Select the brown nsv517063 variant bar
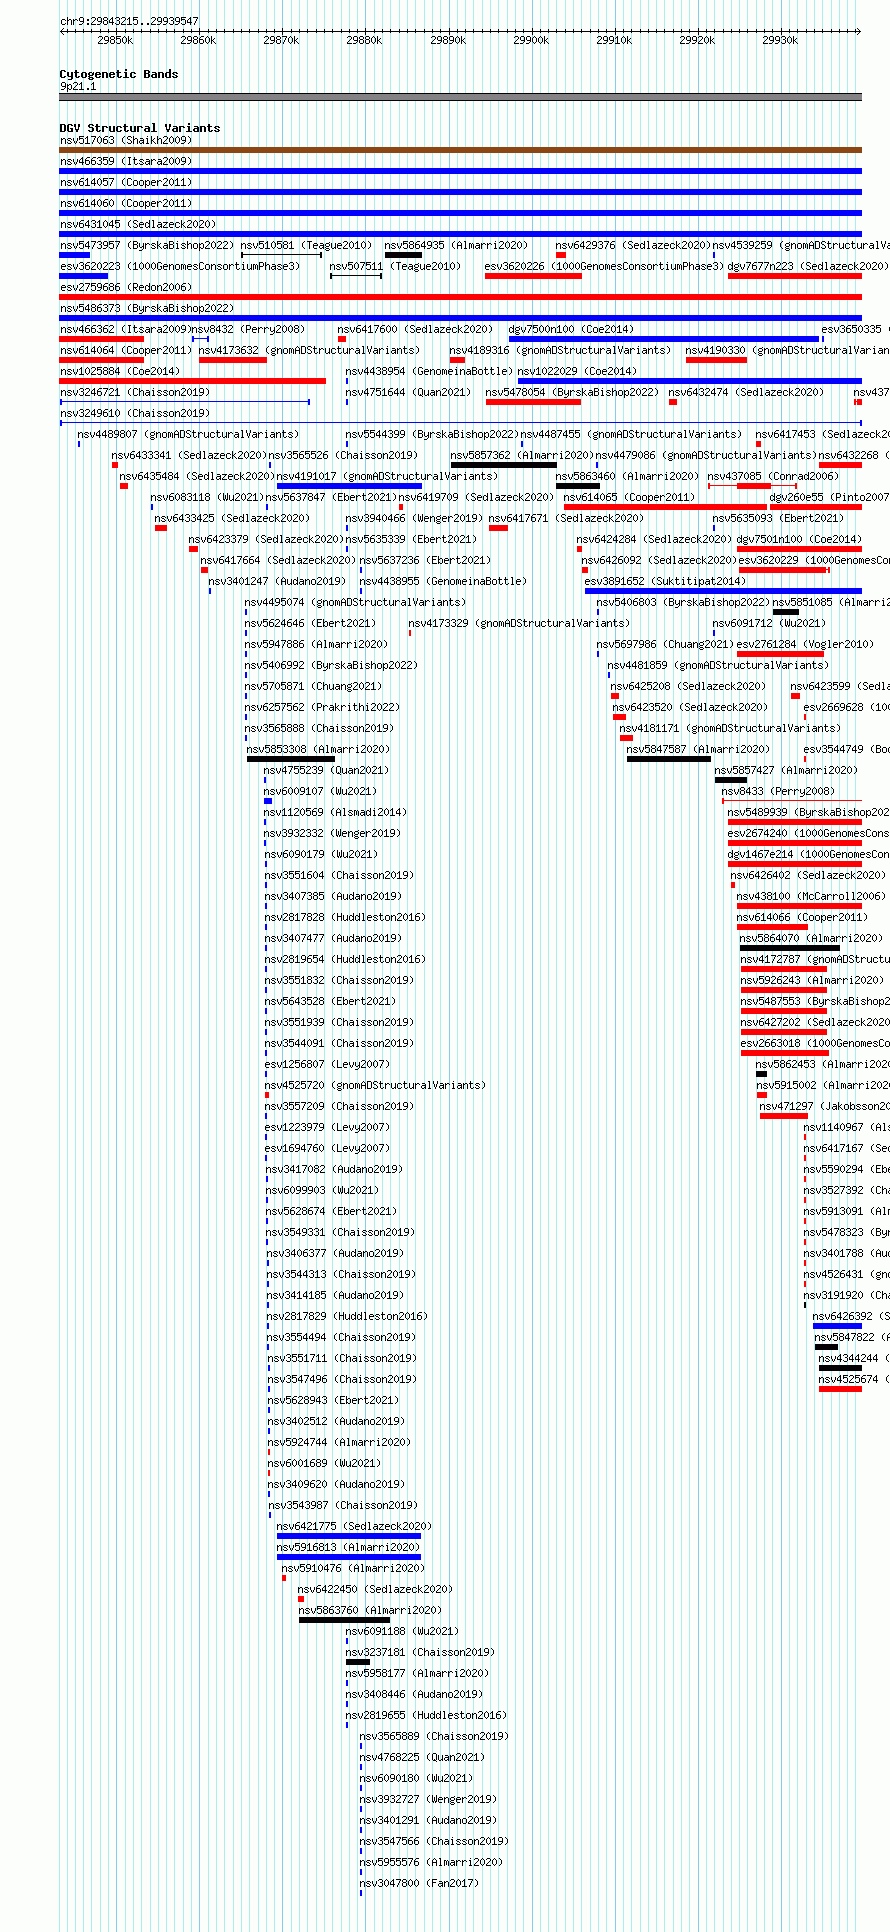 (x=460, y=150)
